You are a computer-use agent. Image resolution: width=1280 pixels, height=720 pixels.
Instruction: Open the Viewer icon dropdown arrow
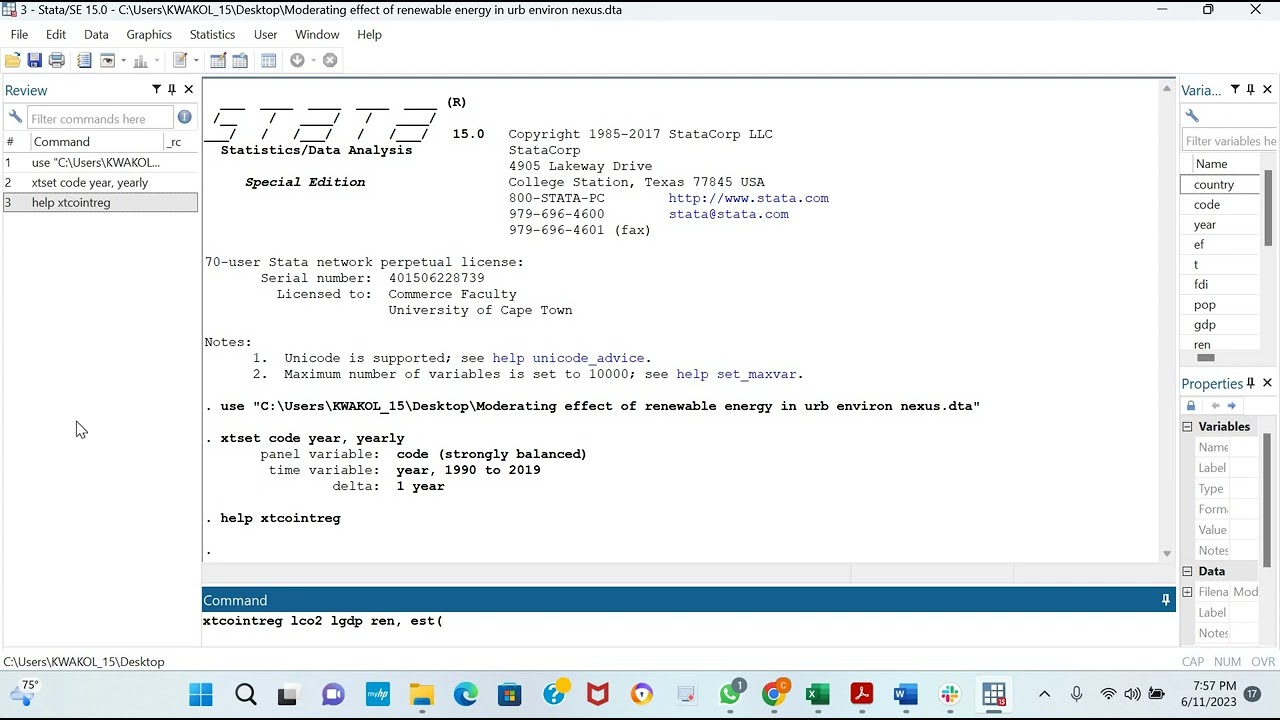coord(123,61)
